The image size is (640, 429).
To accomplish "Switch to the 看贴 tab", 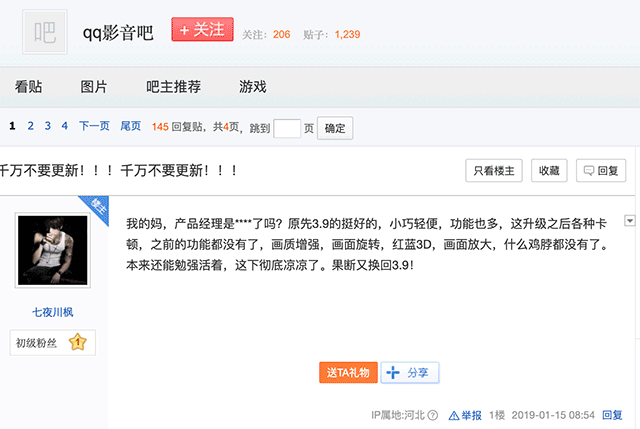I will 29,87.
